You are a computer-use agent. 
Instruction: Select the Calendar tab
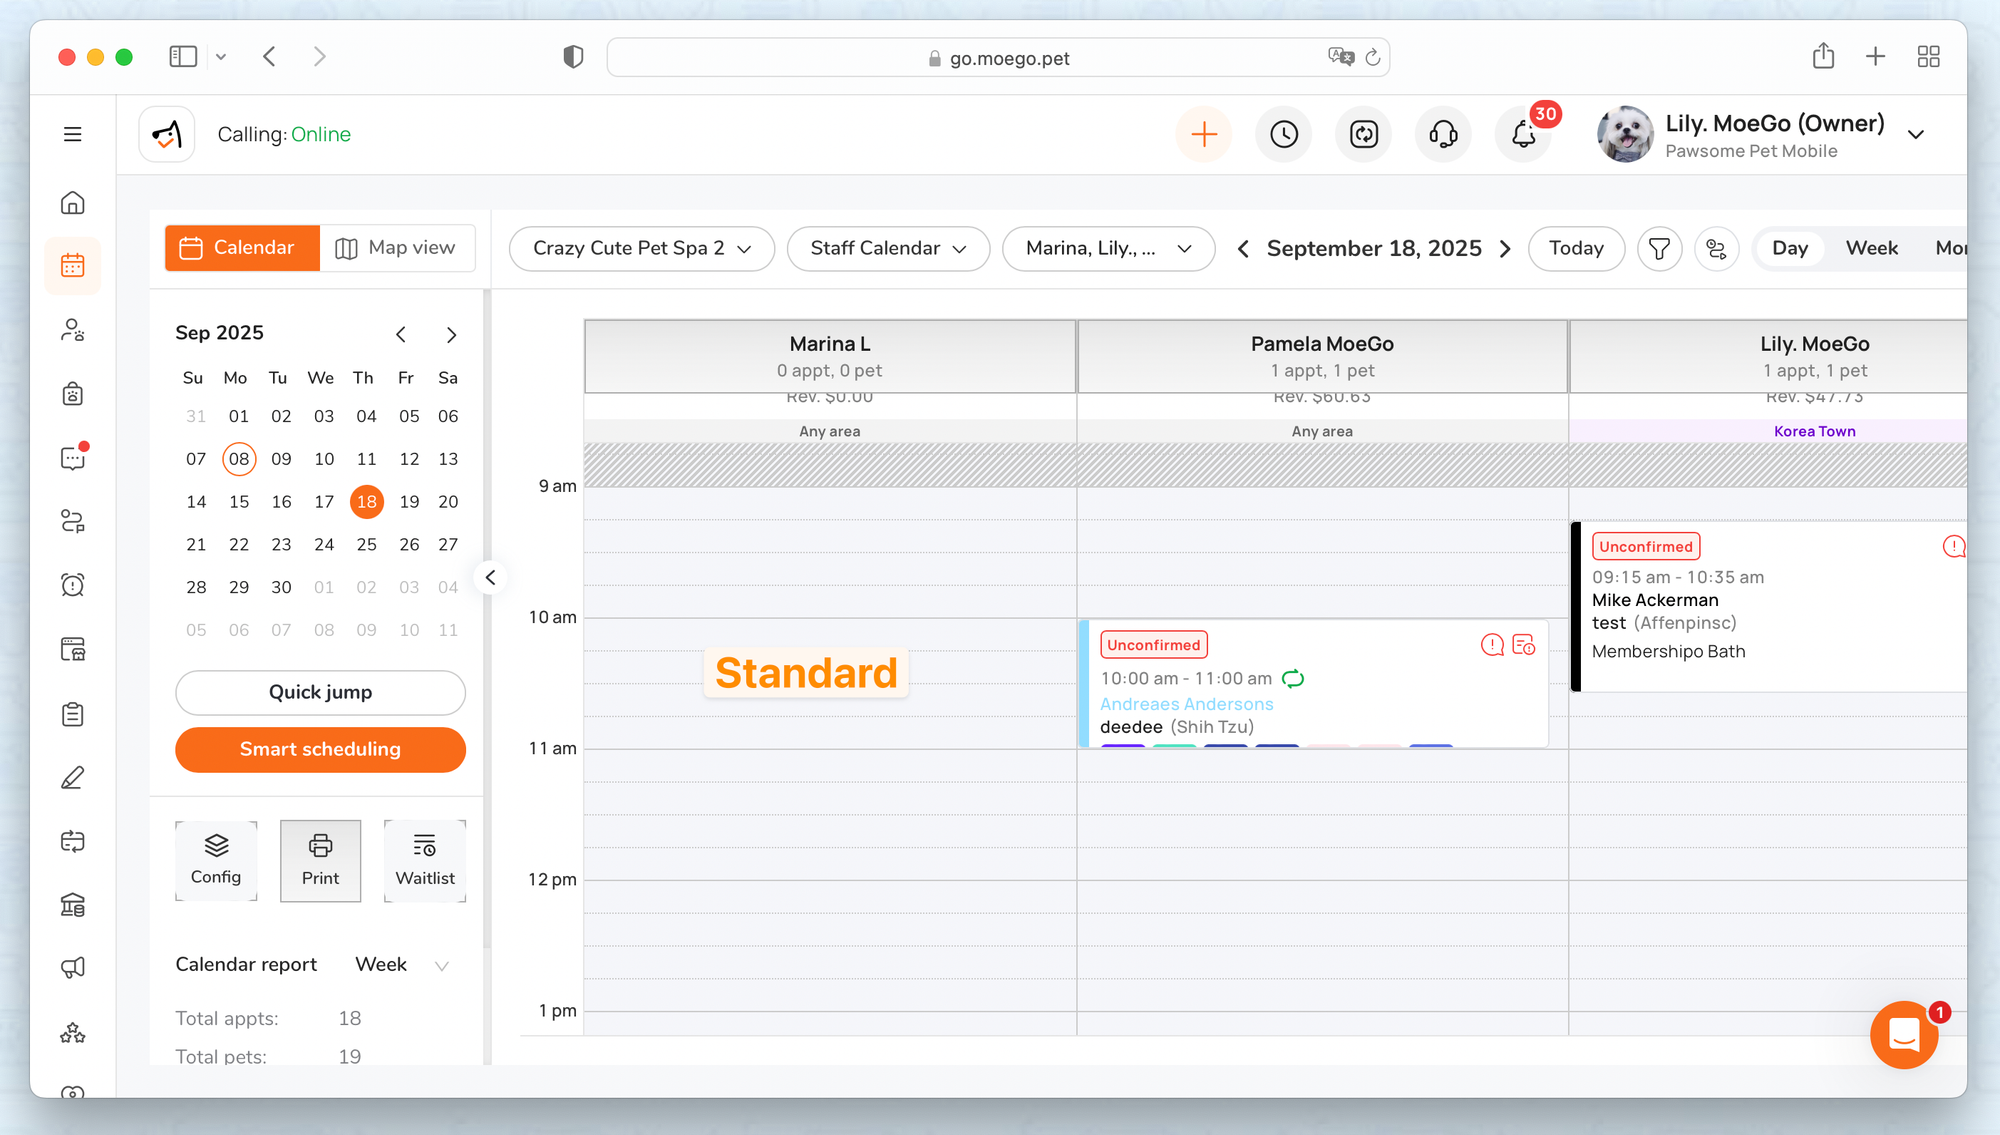[242, 248]
